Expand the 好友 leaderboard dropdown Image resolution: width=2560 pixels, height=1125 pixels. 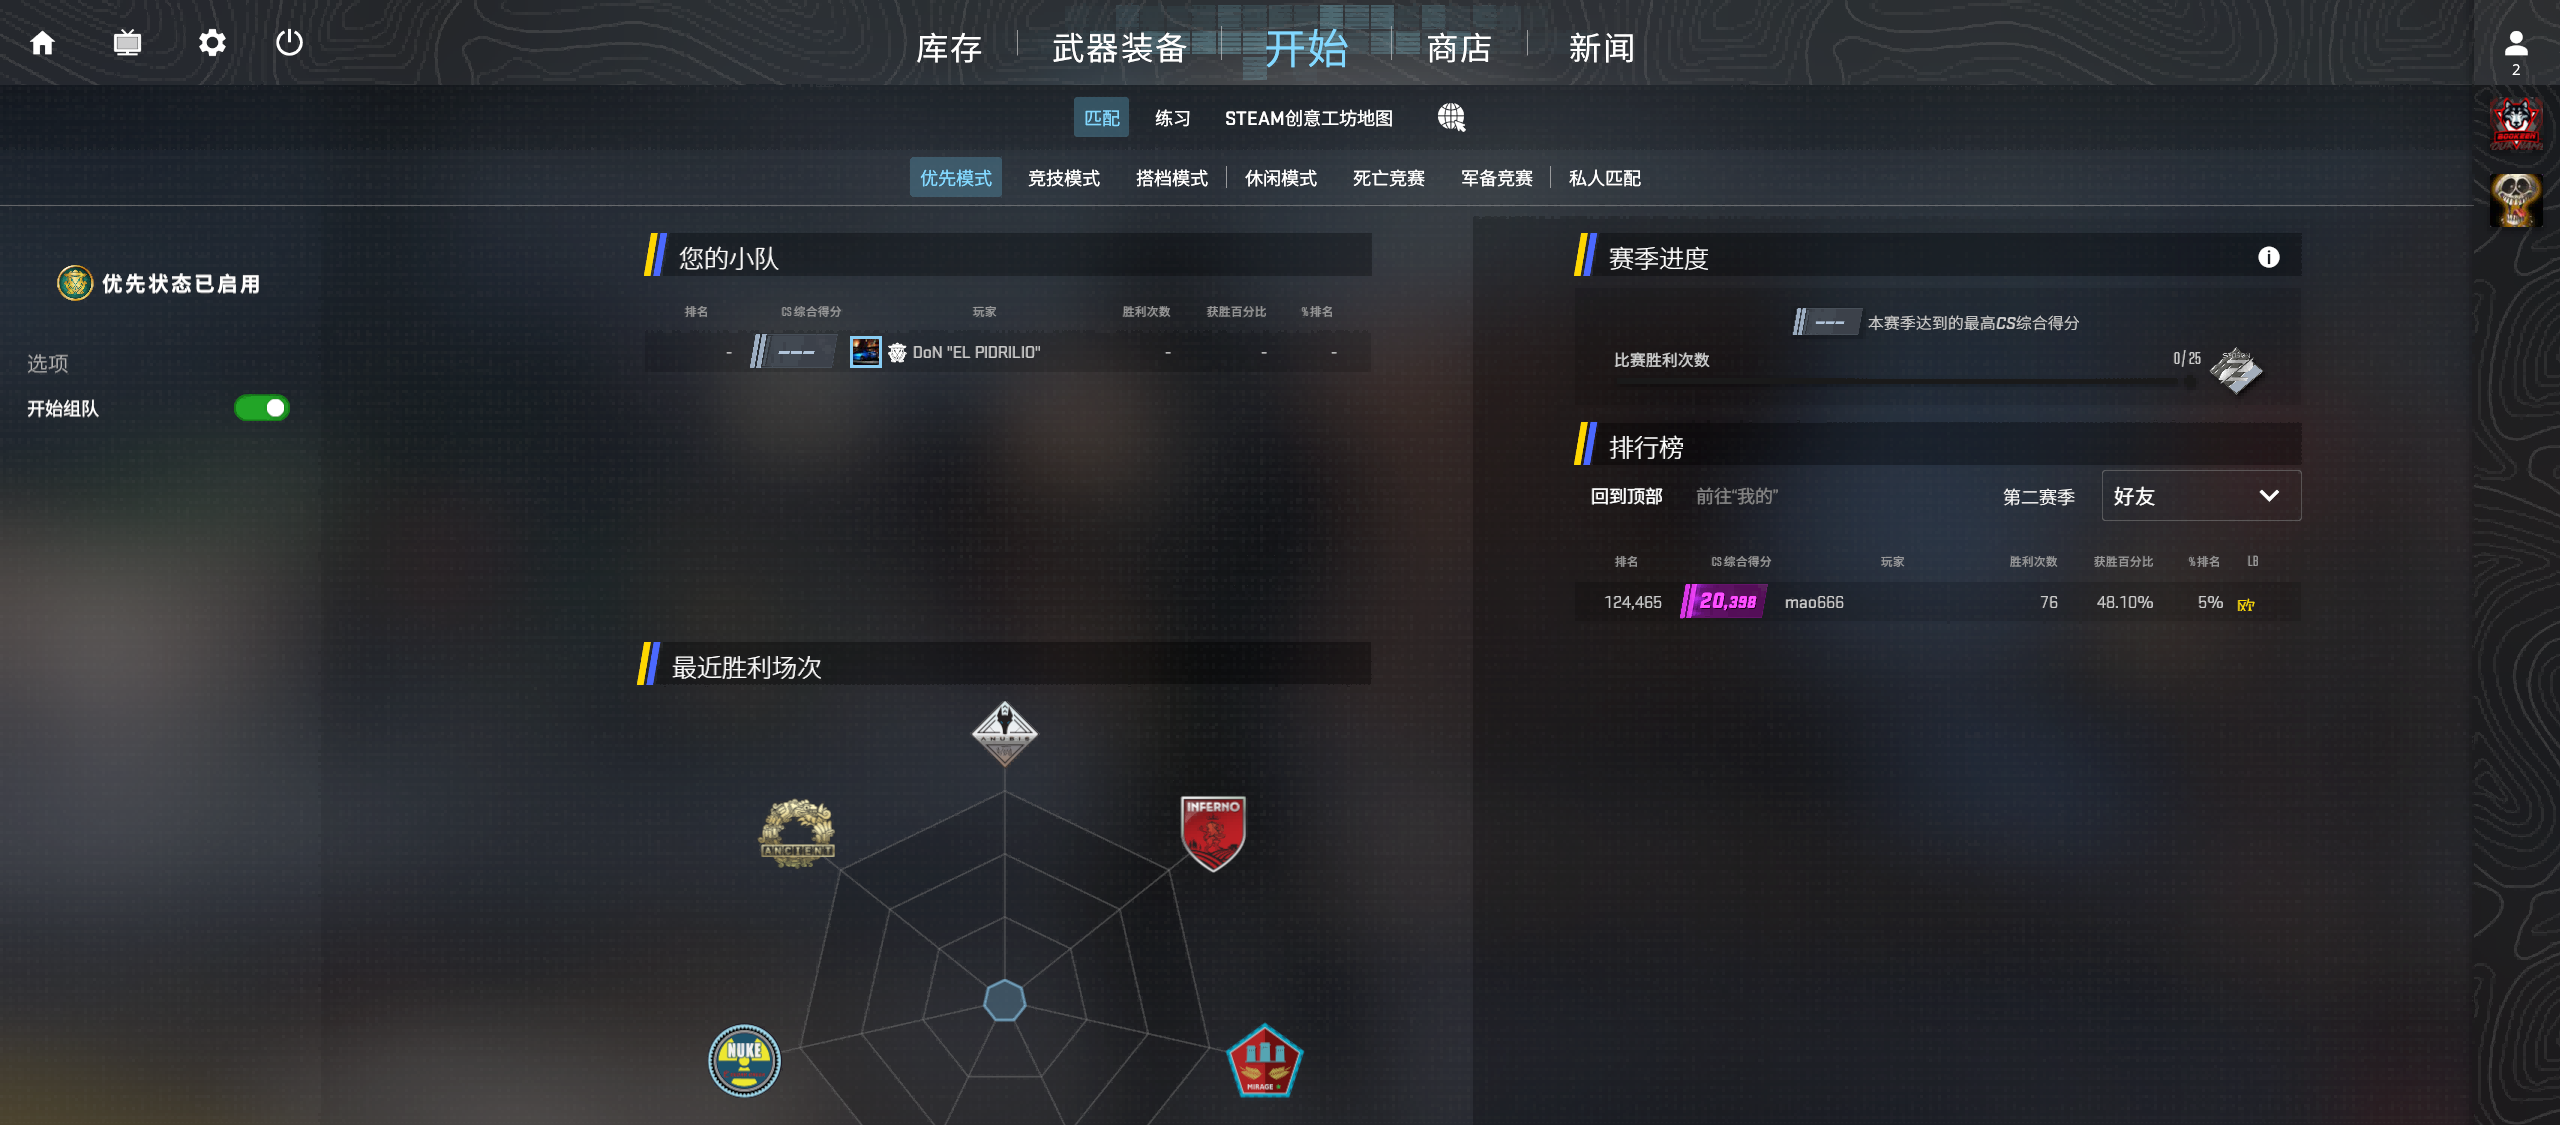tap(2200, 496)
